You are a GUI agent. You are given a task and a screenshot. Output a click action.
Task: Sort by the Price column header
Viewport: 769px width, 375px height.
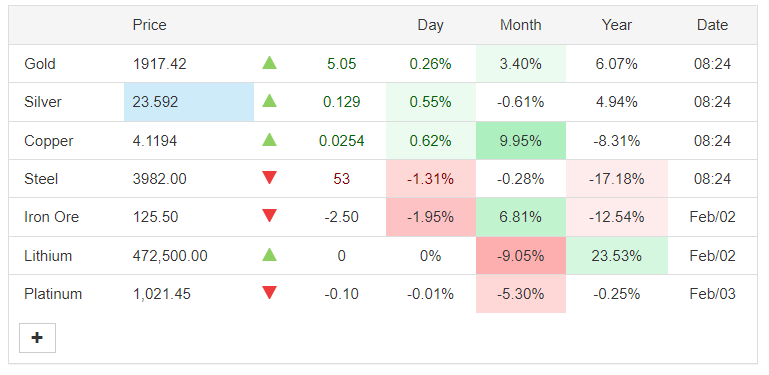coord(150,25)
